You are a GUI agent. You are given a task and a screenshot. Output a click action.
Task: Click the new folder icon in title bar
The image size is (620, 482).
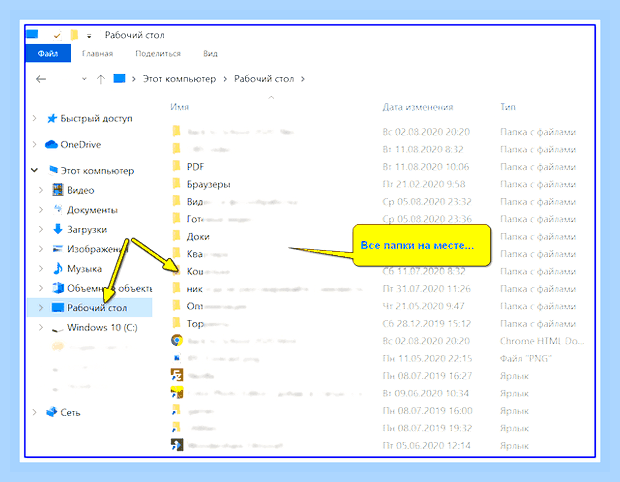(x=74, y=35)
